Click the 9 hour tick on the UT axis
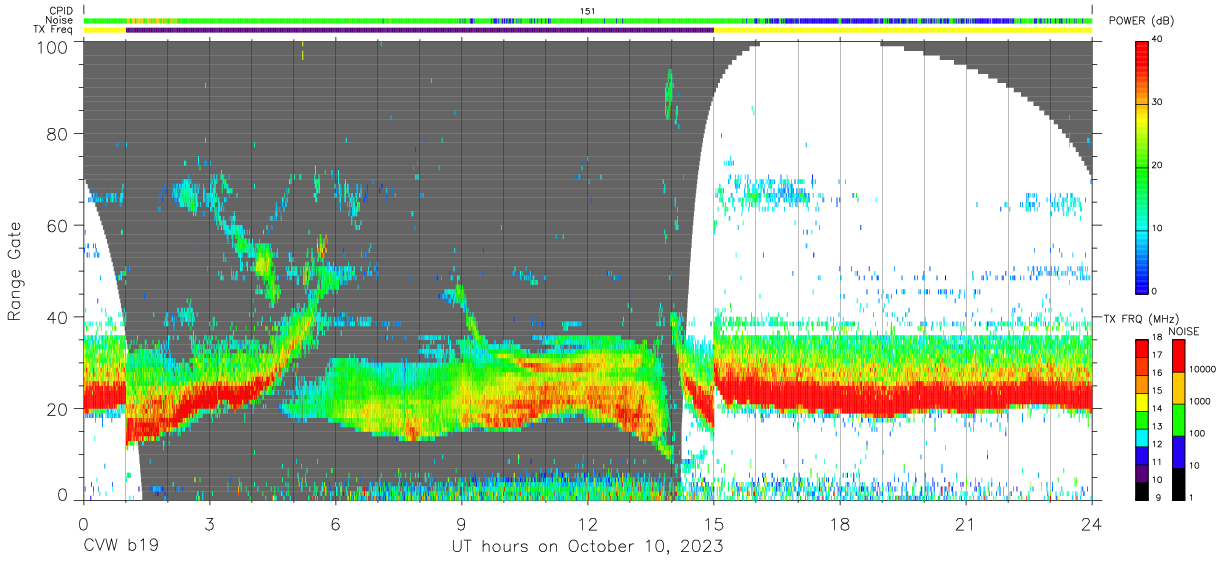Image resolution: width=1228 pixels, height=567 pixels. 461,524
